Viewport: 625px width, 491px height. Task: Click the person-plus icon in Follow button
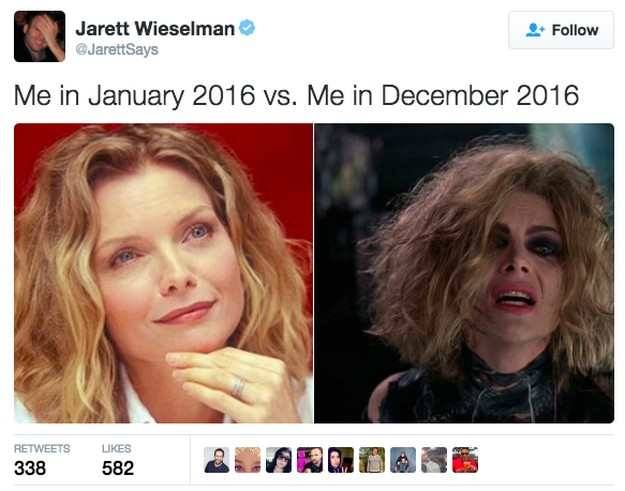(535, 30)
